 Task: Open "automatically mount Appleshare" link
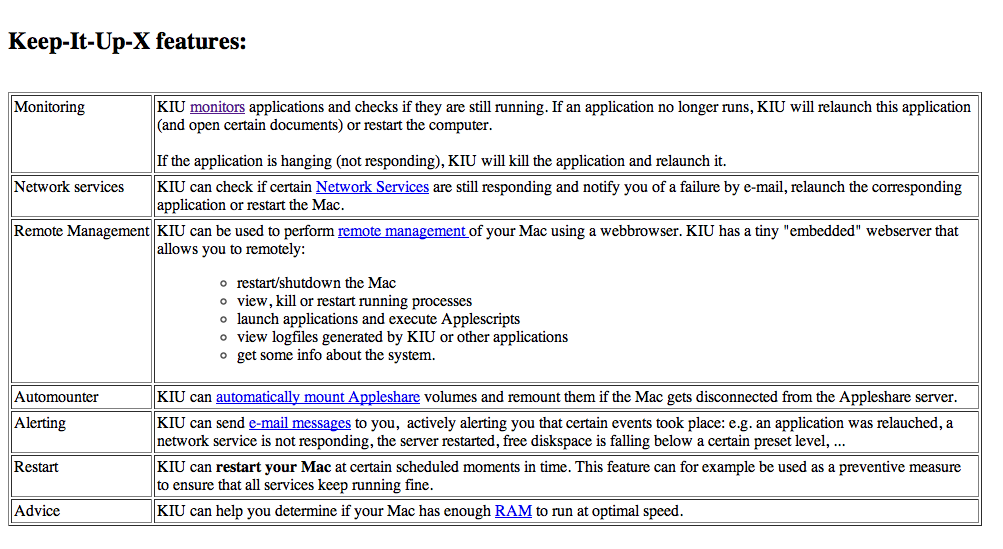(x=318, y=397)
